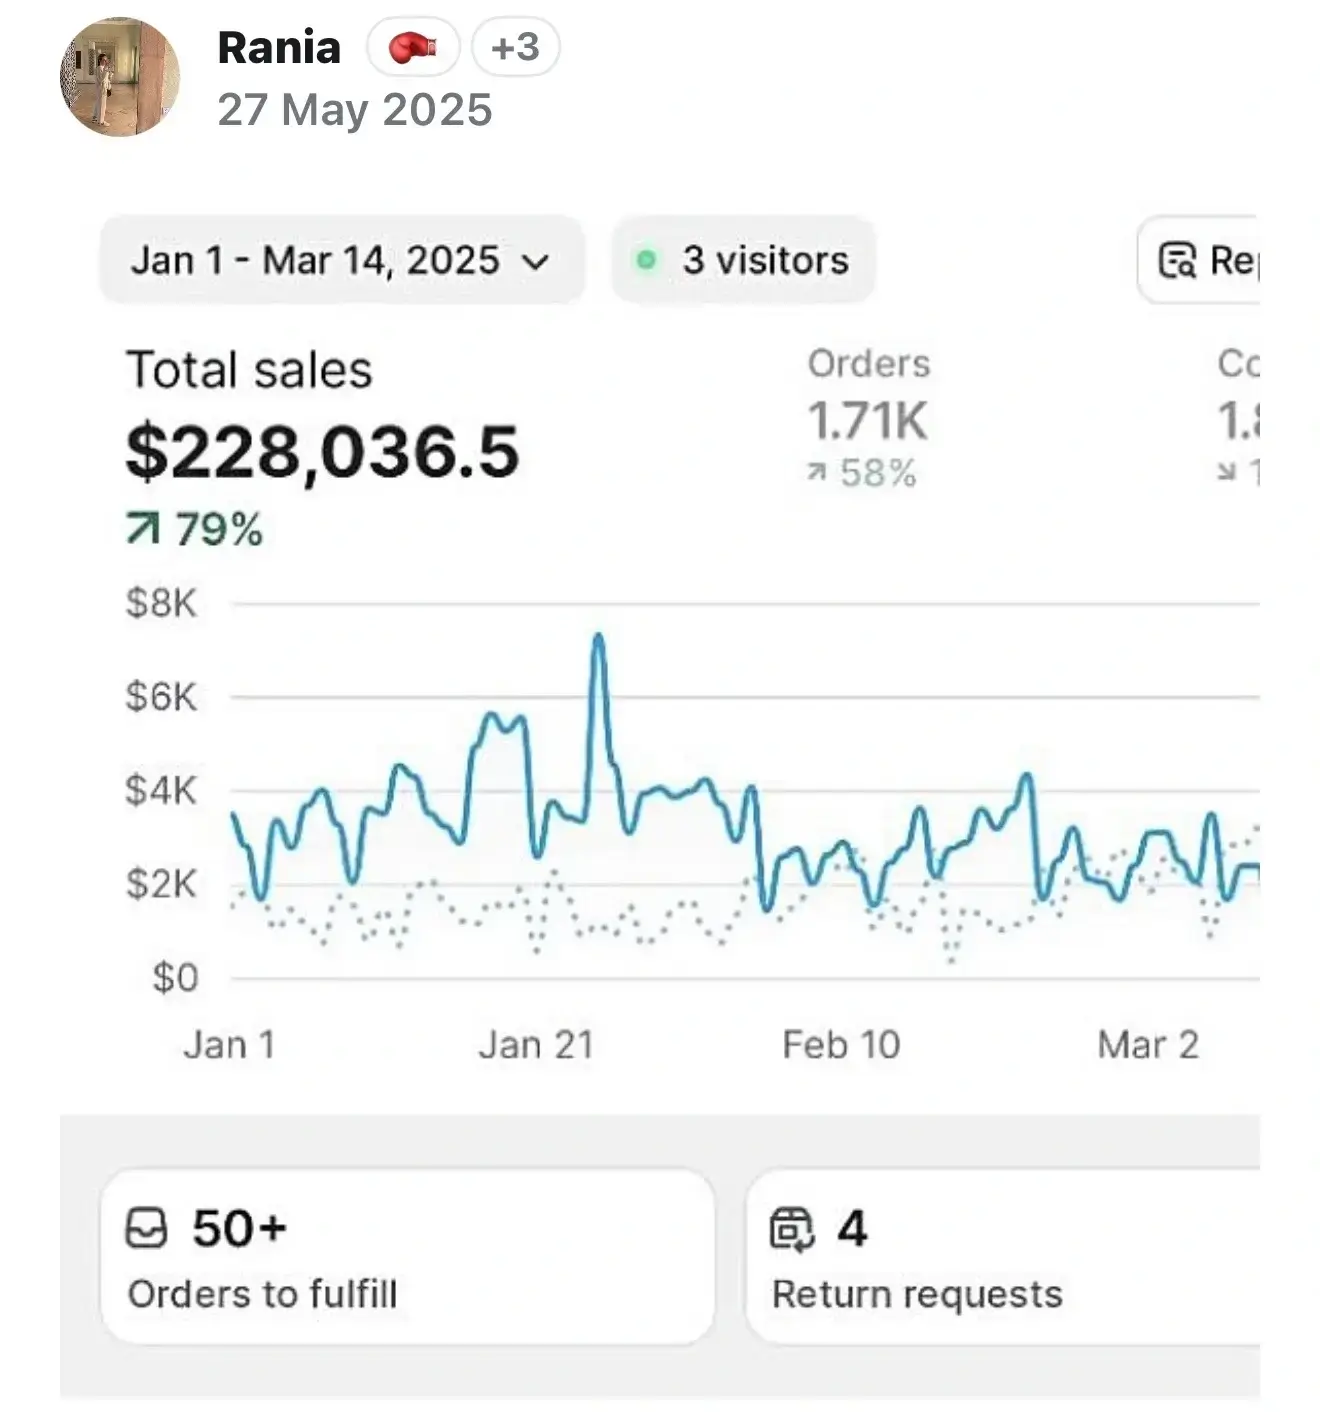The image size is (1320, 1412).
Task: Open Rania's profile picture
Action: 120,77
